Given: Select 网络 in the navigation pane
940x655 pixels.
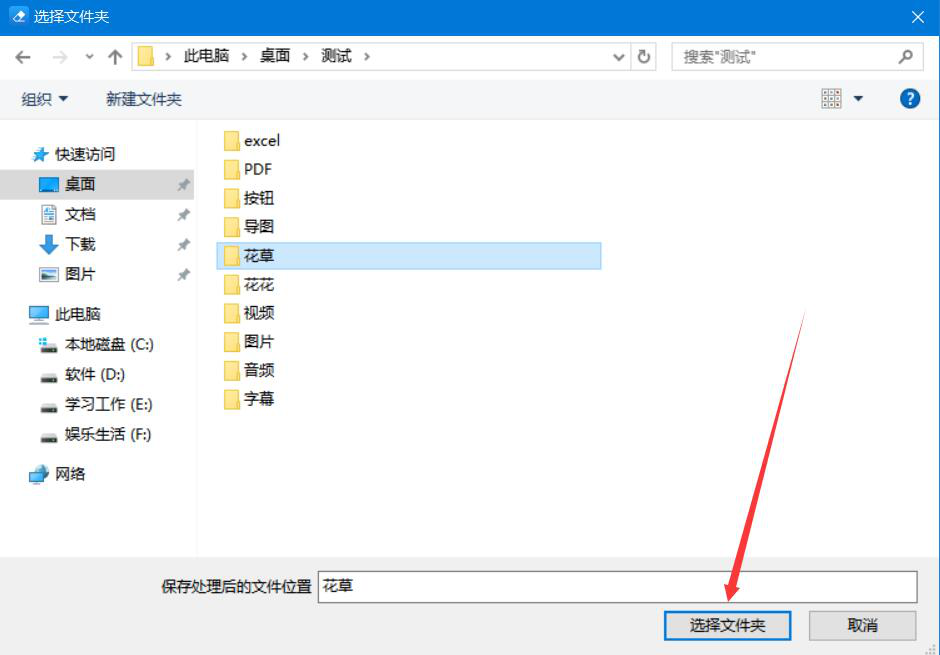Looking at the screenshot, I should [57, 474].
